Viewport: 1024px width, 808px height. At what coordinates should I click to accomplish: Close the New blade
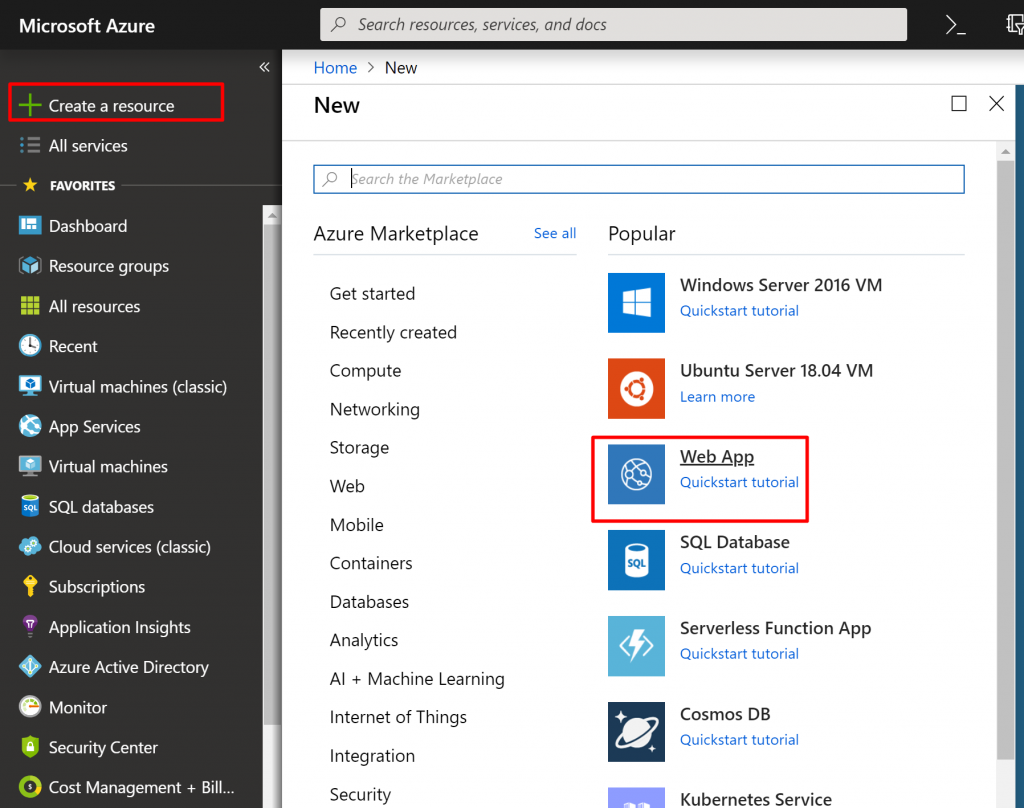[996, 103]
